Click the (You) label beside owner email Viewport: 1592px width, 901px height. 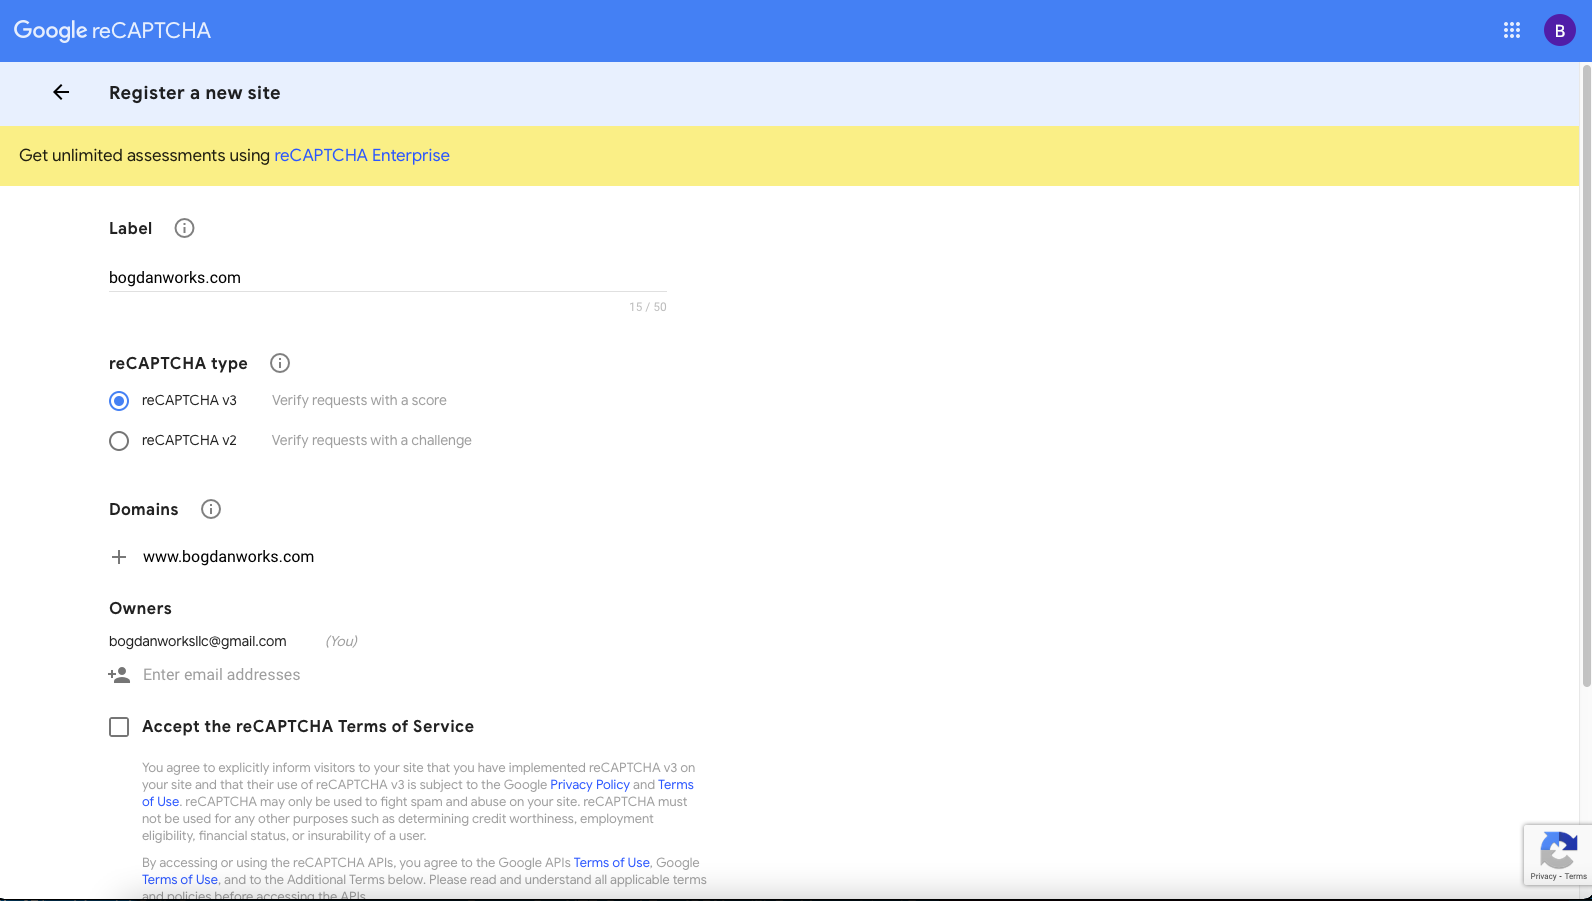coord(342,641)
